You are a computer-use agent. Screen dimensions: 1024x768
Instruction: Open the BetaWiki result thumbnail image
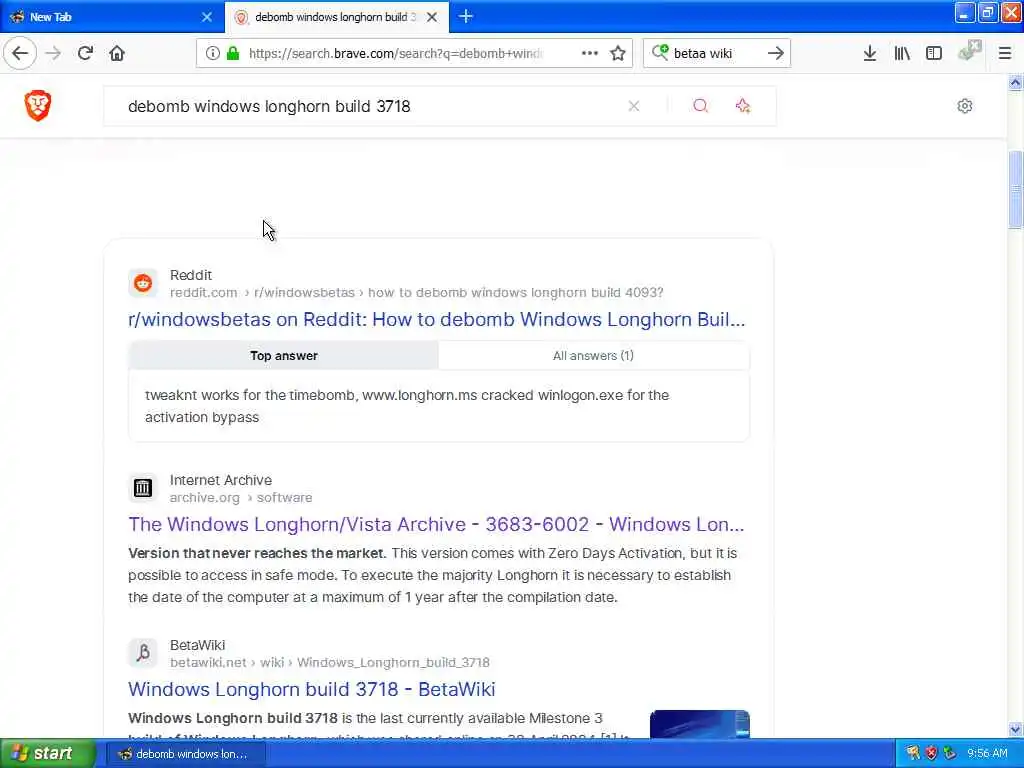point(699,724)
